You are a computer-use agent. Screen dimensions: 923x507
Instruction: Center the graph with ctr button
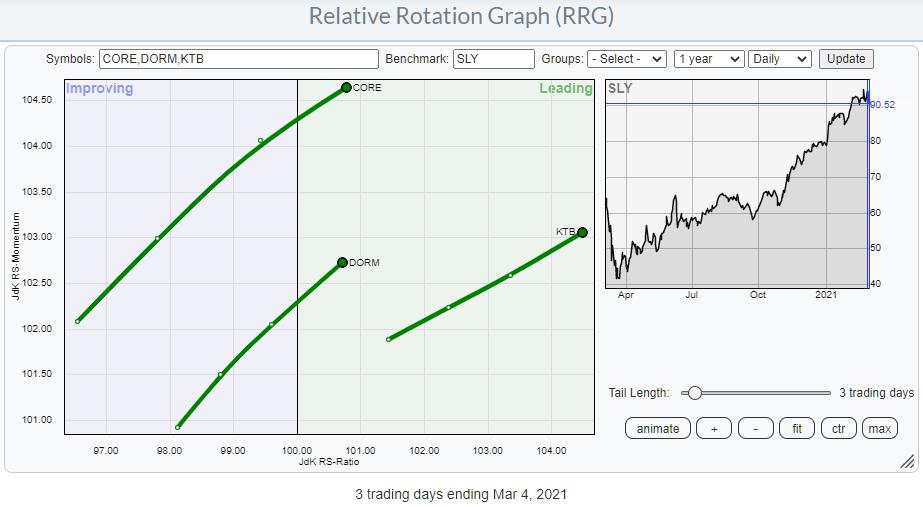838,429
